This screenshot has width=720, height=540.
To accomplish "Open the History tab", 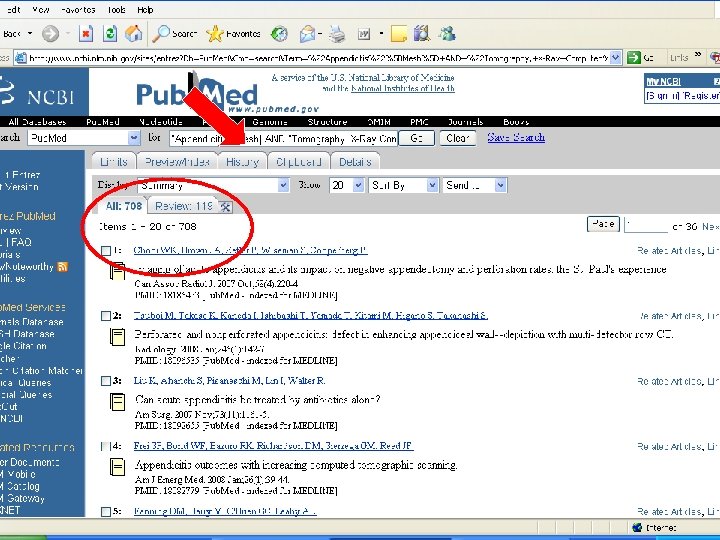I will pyautogui.click(x=242, y=162).
